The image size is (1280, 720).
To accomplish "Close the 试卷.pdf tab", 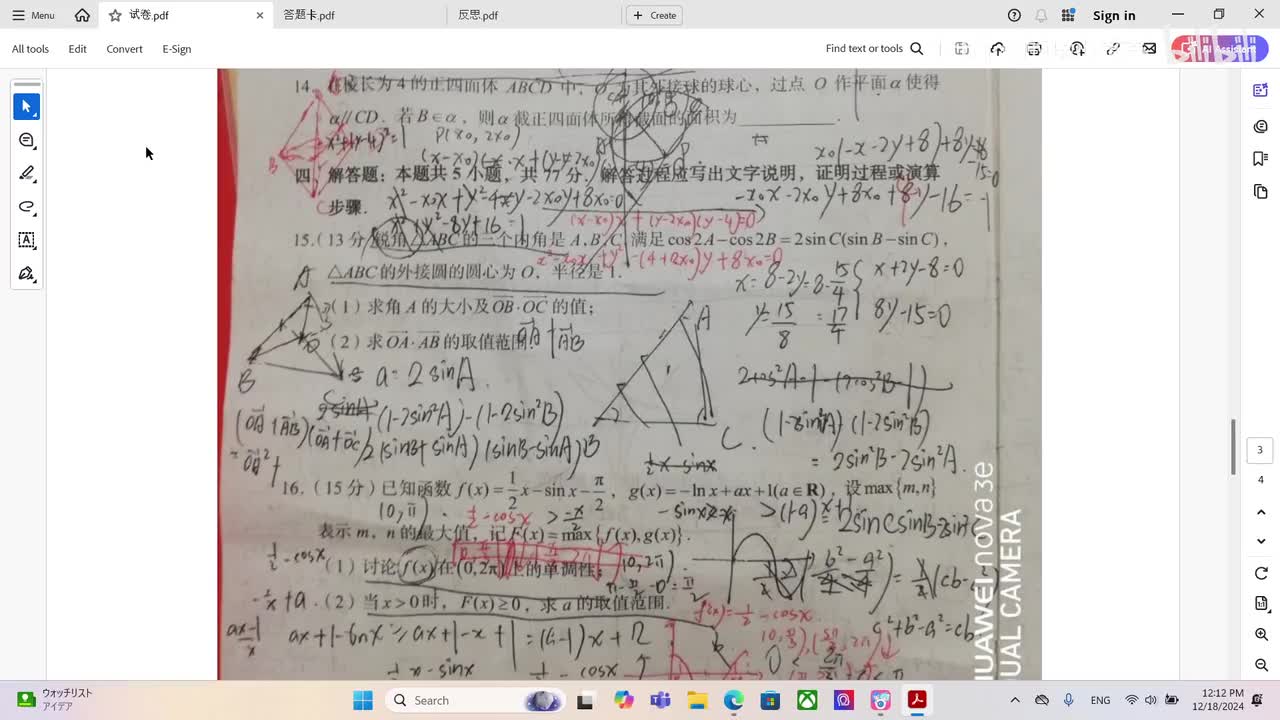I will (260, 15).
